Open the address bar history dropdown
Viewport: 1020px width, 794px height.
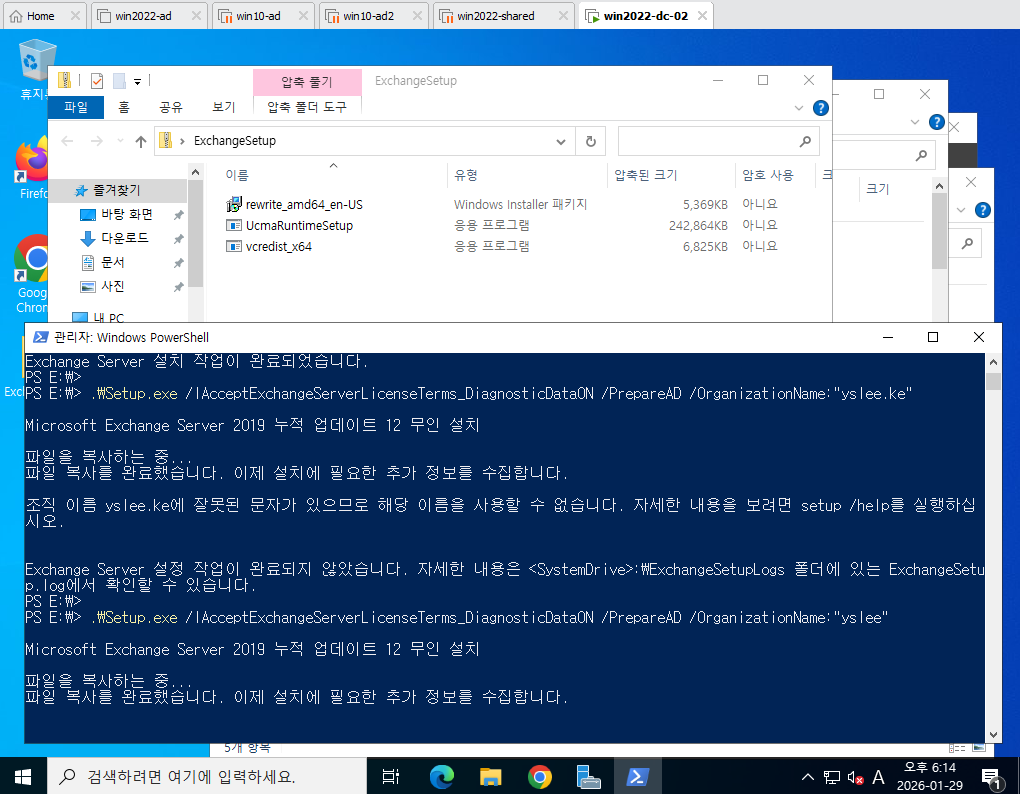point(561,141)
